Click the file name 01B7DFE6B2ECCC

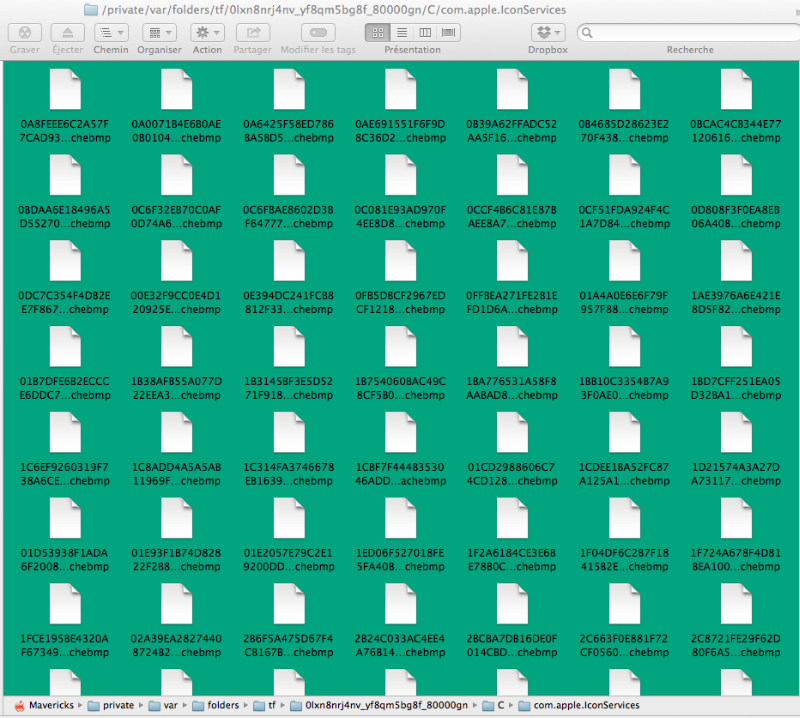[x=65, y=388]
